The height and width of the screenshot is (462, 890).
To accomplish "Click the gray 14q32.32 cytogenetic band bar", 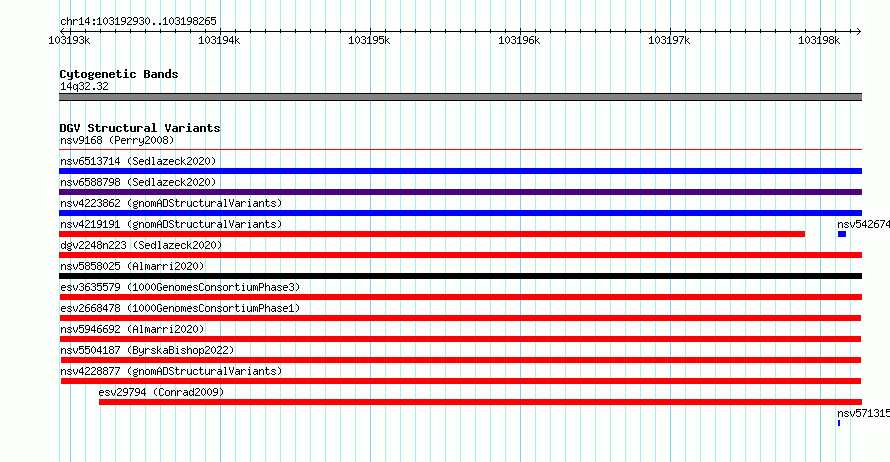I will pyautogui.click(x=460, y=97).
